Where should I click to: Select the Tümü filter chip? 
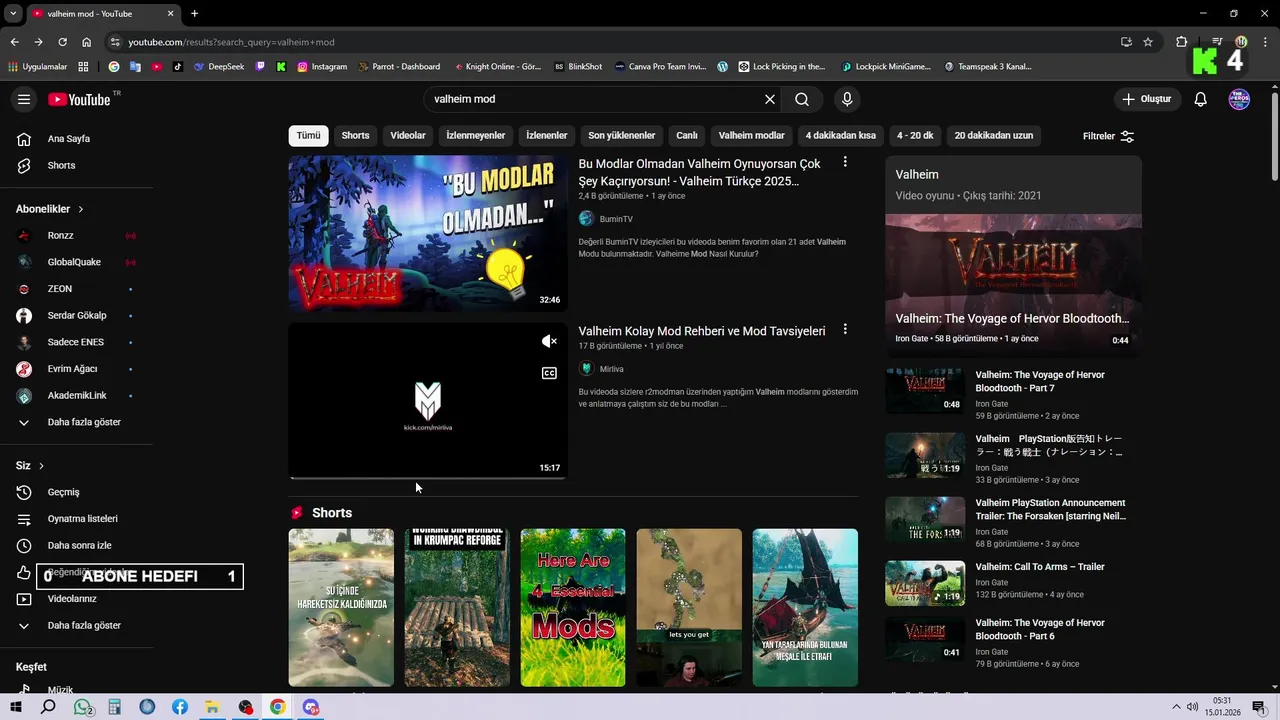[x=309, y=136]
